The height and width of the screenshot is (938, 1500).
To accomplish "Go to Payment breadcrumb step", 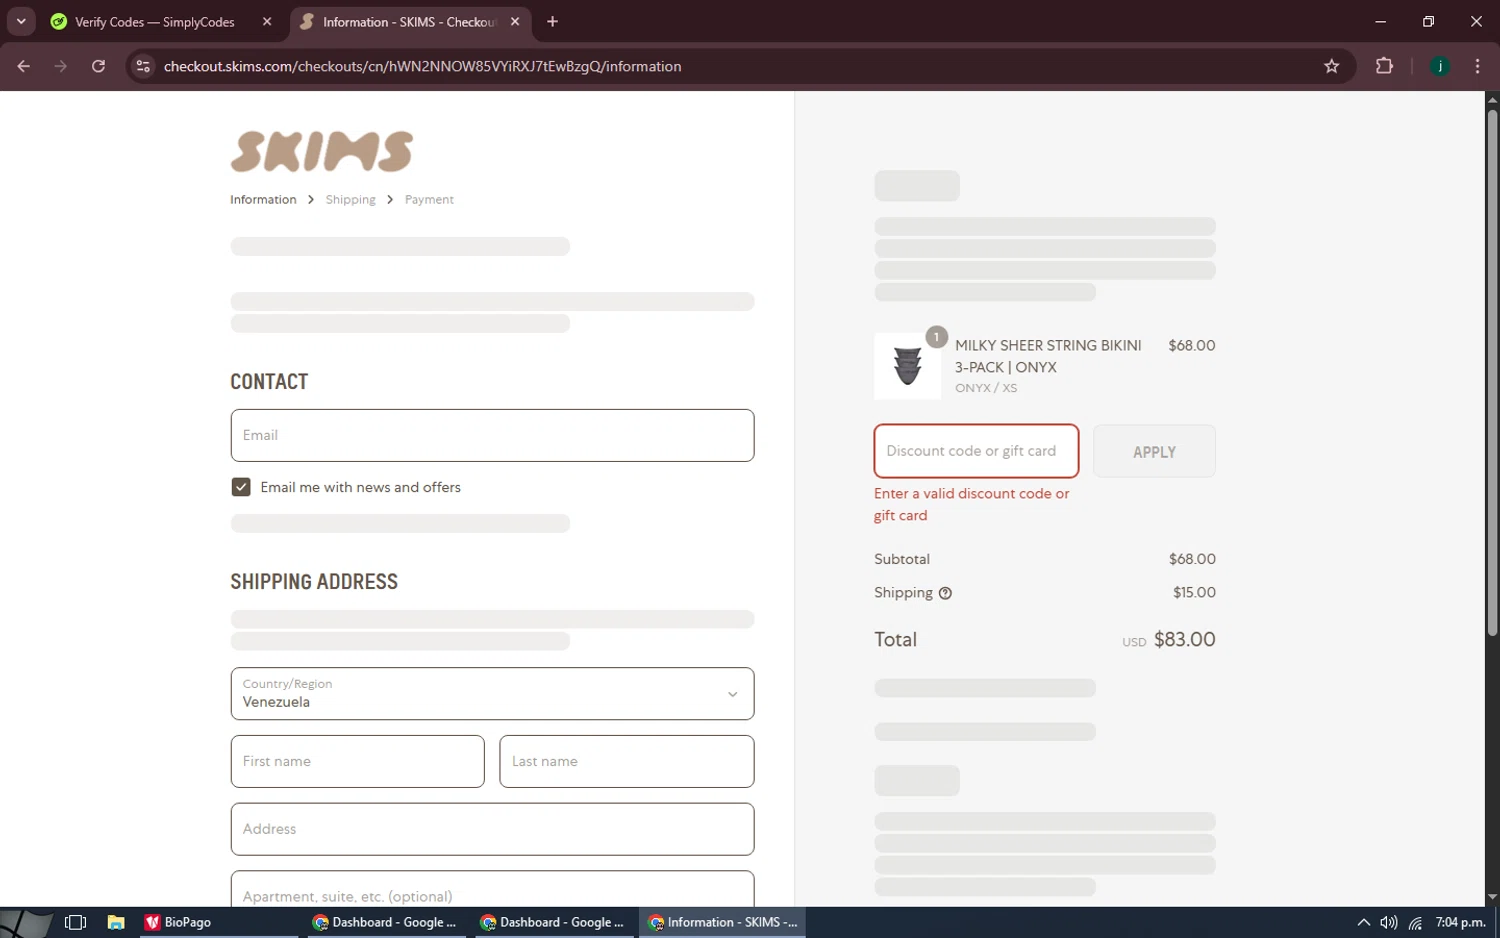I will tap(429, 200).
